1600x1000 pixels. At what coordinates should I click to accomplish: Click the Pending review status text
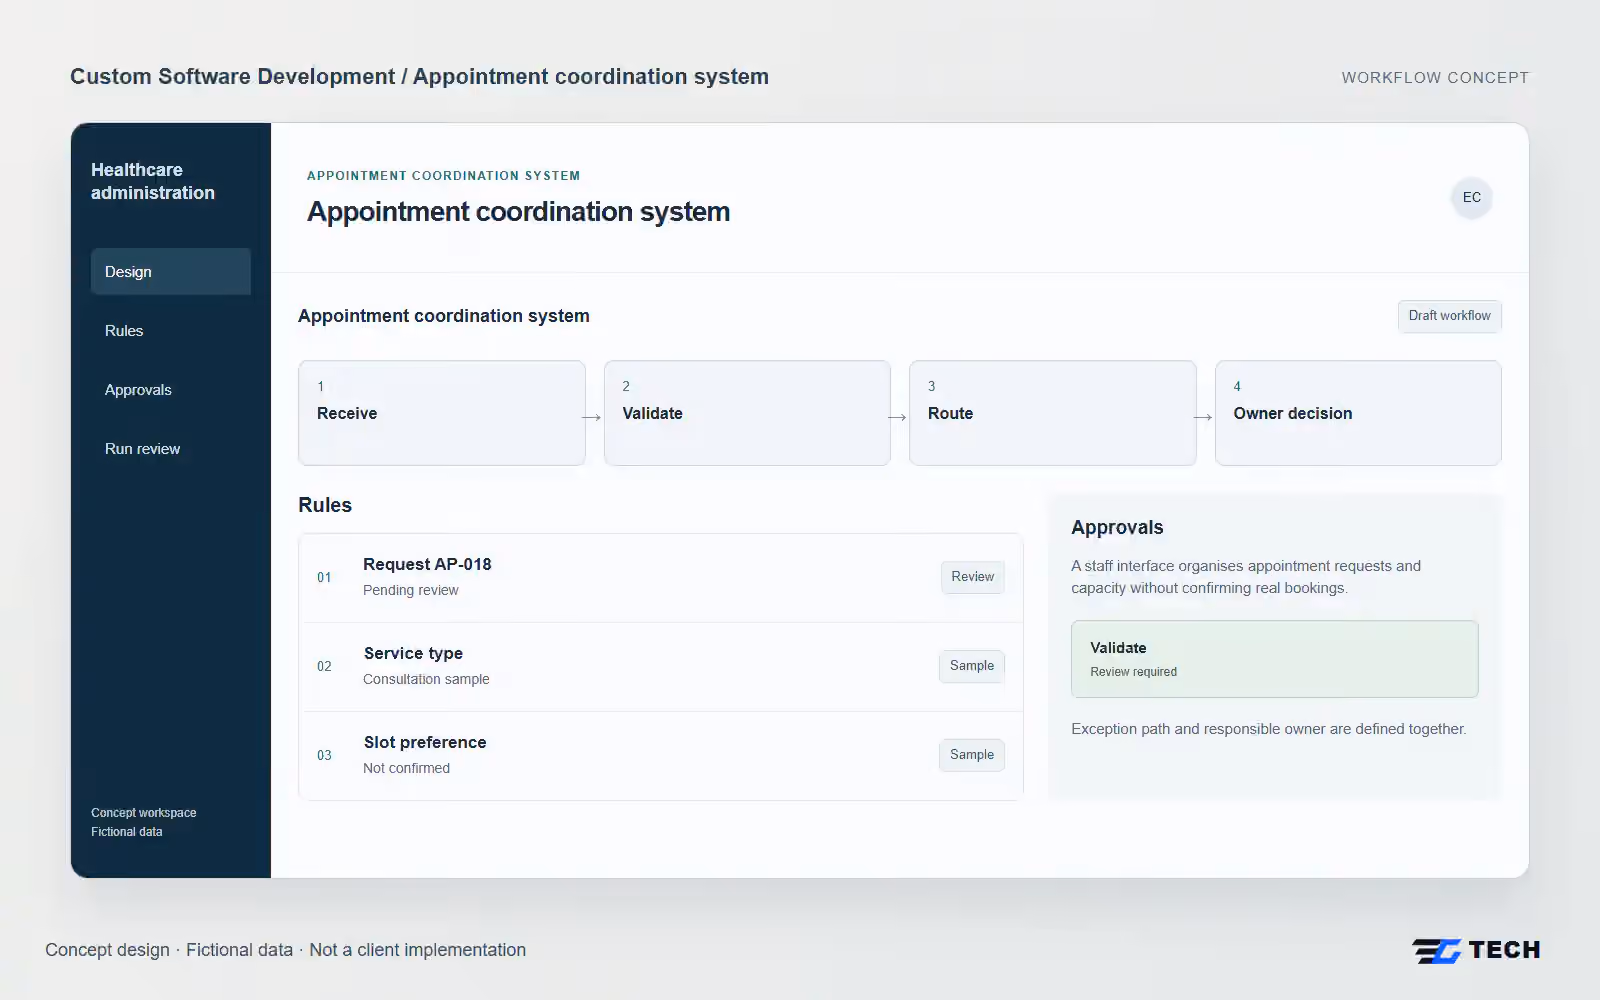click(x=410, y=590)
